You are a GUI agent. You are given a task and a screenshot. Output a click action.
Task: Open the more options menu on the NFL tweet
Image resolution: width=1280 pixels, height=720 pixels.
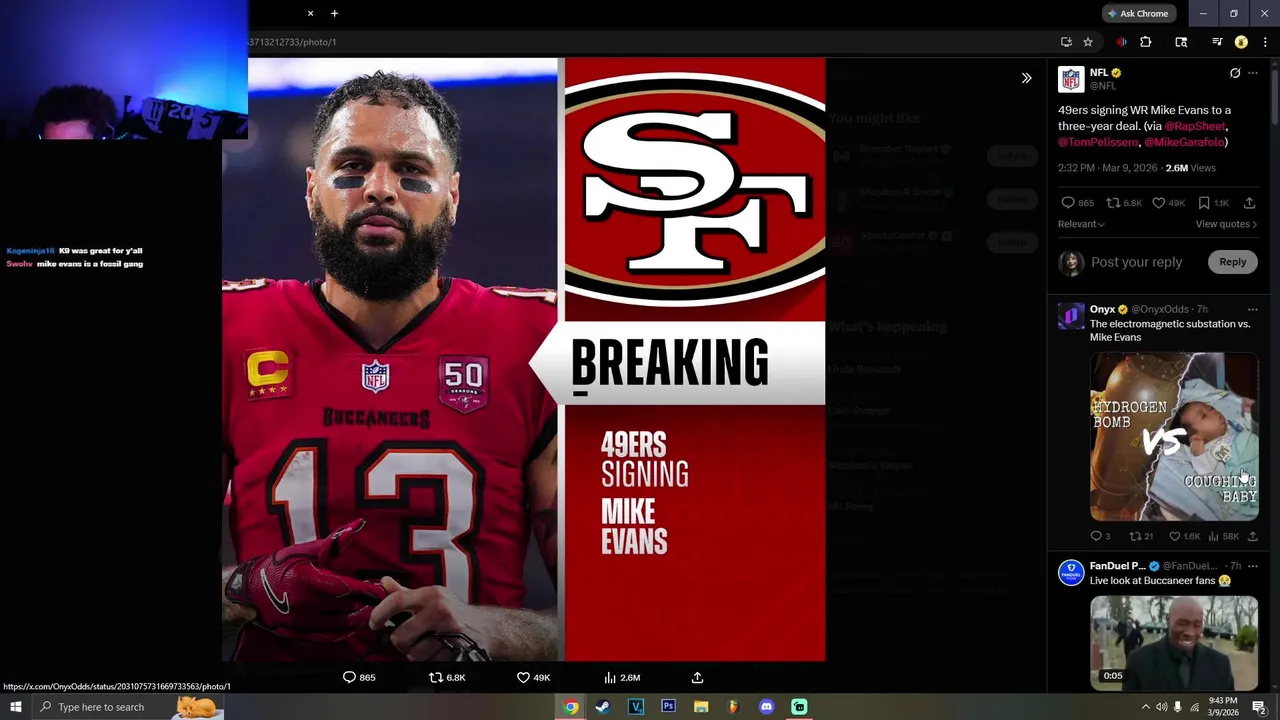(1253, 73)
